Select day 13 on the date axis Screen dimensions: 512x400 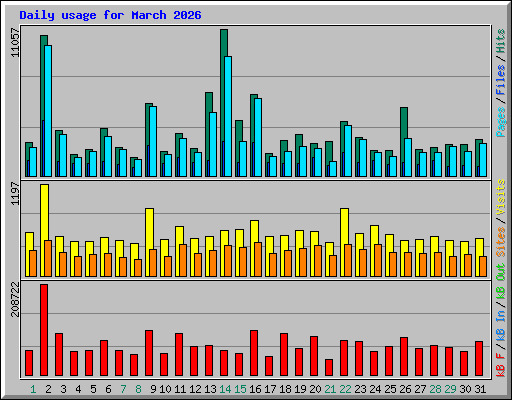(210, 389)
